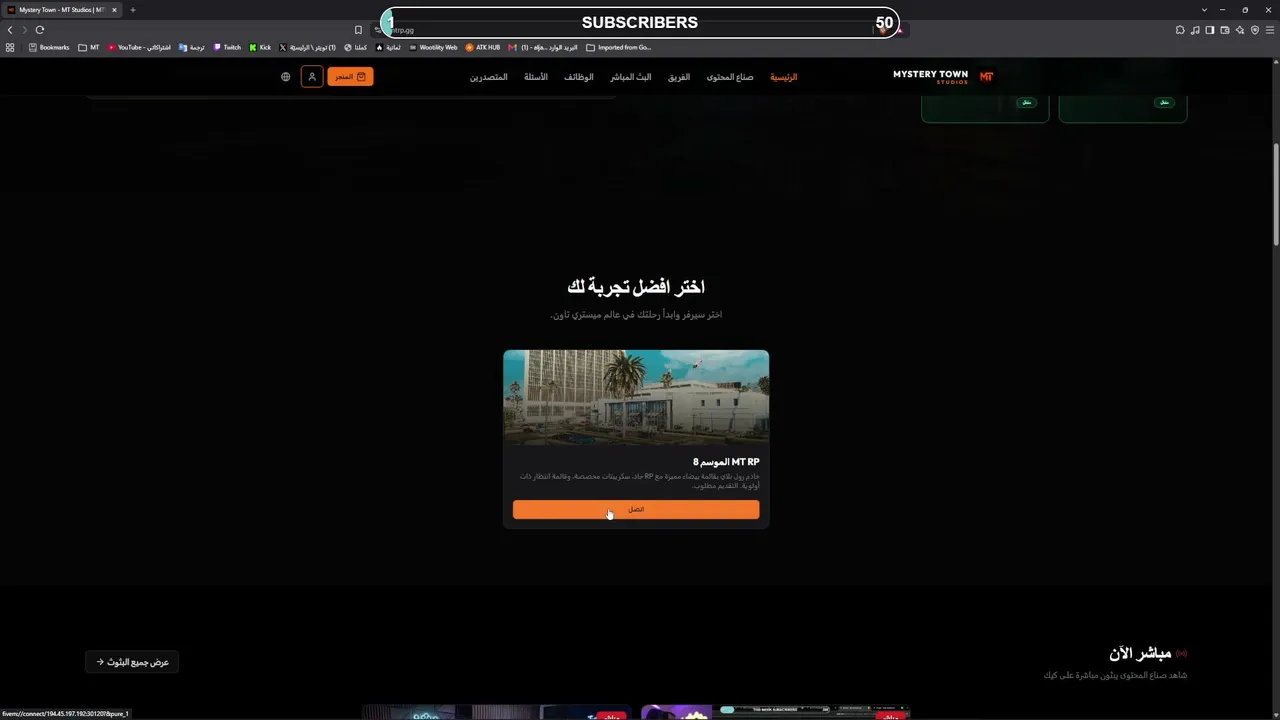Open site settings icon in address bar
Screen dimensions: 1280x720
click(378, 30)
